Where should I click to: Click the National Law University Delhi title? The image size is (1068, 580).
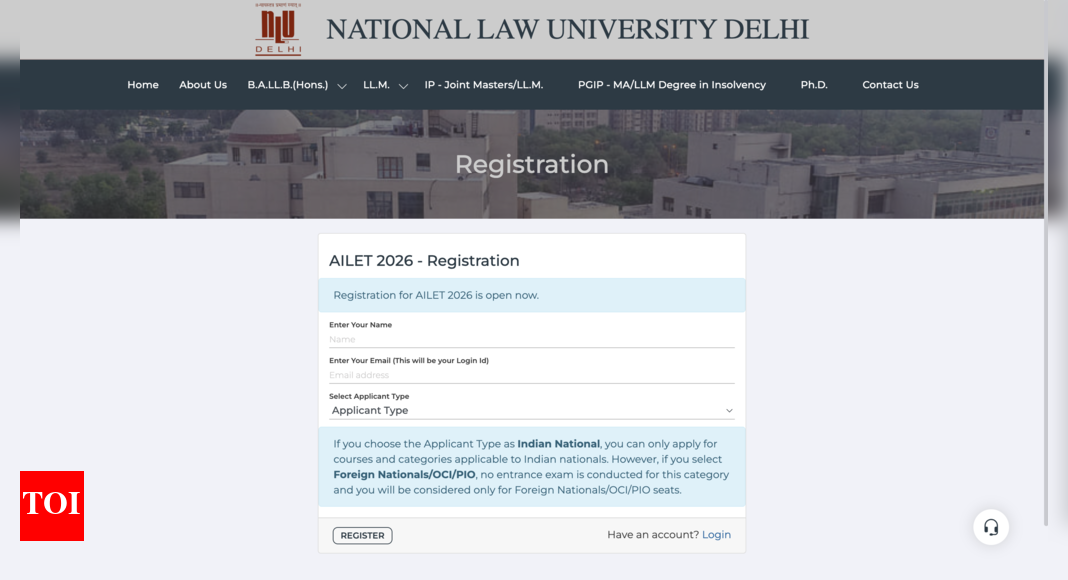pyautogui.click(x=567, y=30)
